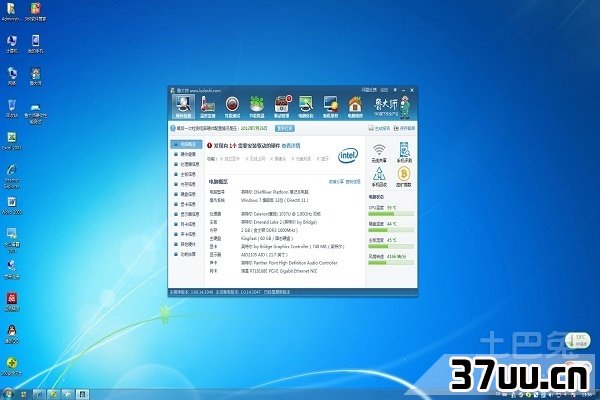Open 360 software manager icon on desktop

36,11
